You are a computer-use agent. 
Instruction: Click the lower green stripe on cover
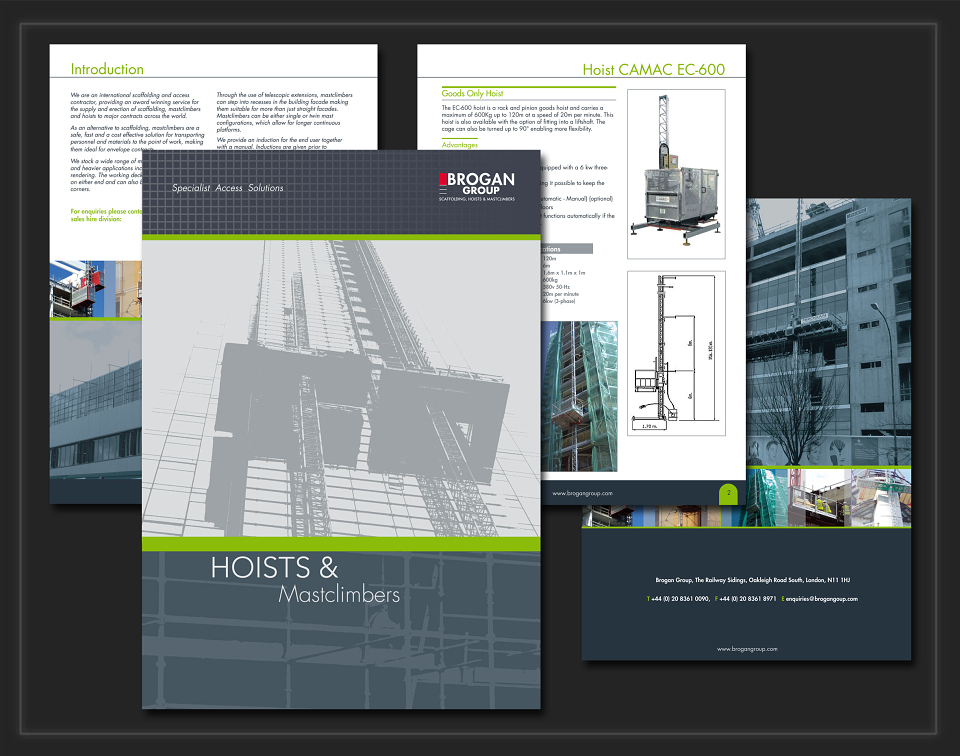(x=341, y=544)
